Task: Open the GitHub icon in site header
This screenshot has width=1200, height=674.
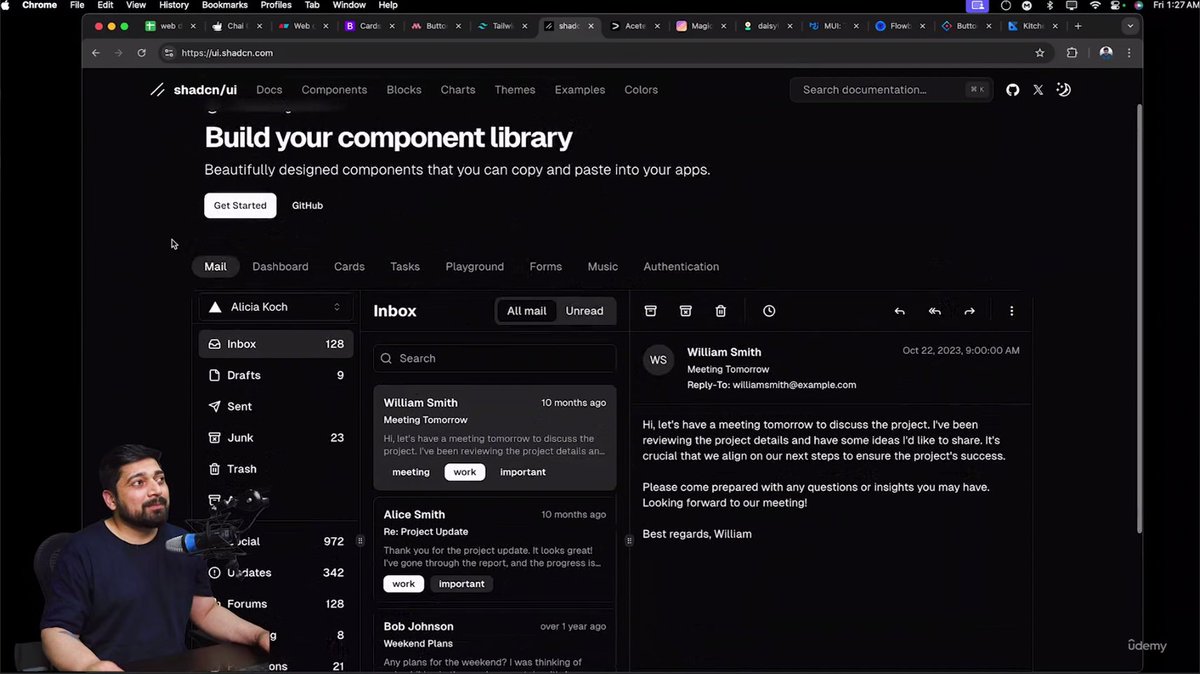Action: (1012, 90)
